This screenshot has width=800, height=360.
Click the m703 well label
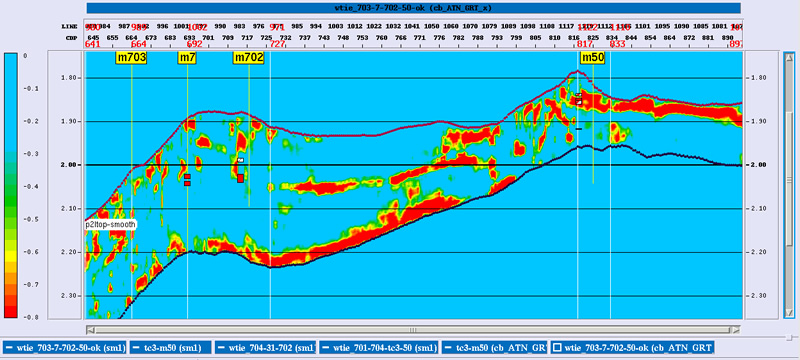pos(132,58)
